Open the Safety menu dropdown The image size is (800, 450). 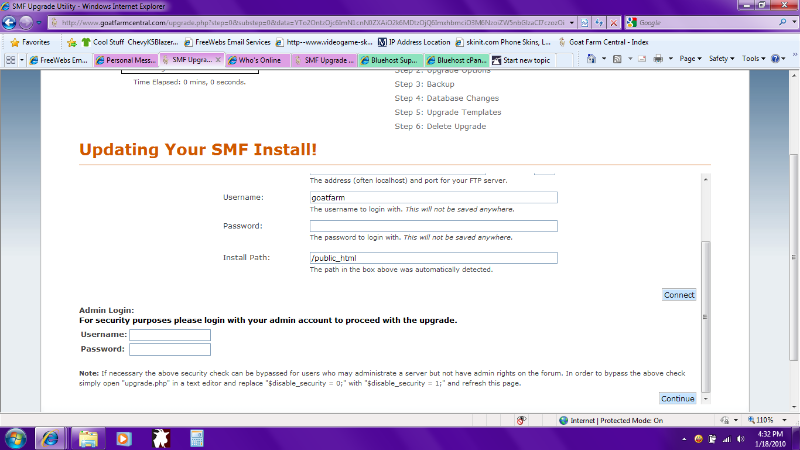[721, 59]
